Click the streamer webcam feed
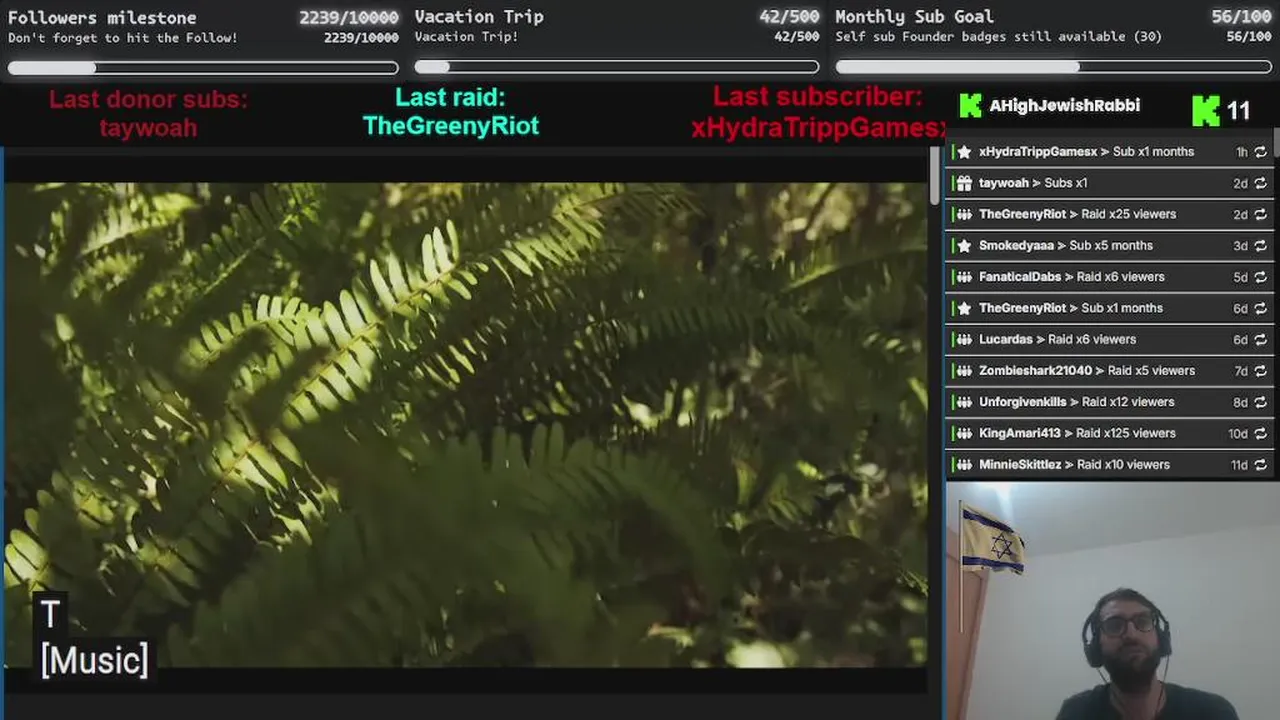The height and width of the screenshot is (720, 1280). pyautogui.click(x=1112, y=601)
